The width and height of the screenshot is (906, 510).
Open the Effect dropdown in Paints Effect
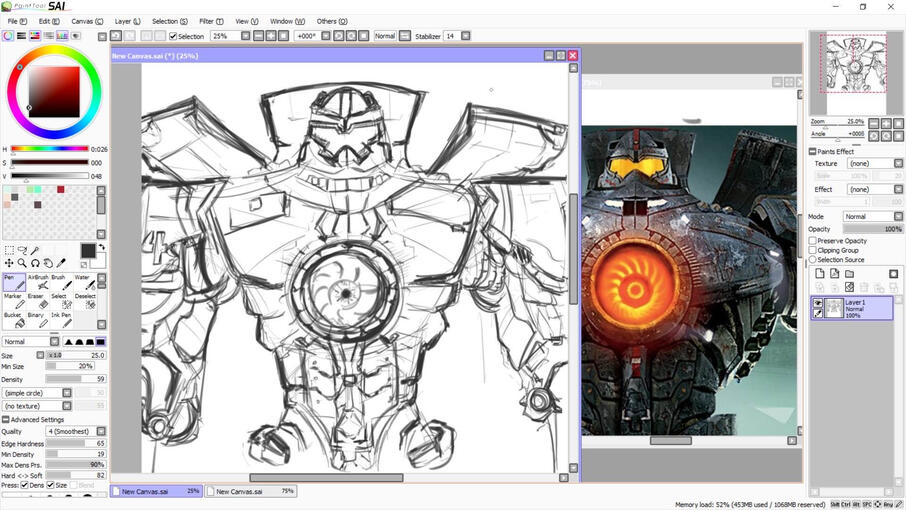pos(898,189)
